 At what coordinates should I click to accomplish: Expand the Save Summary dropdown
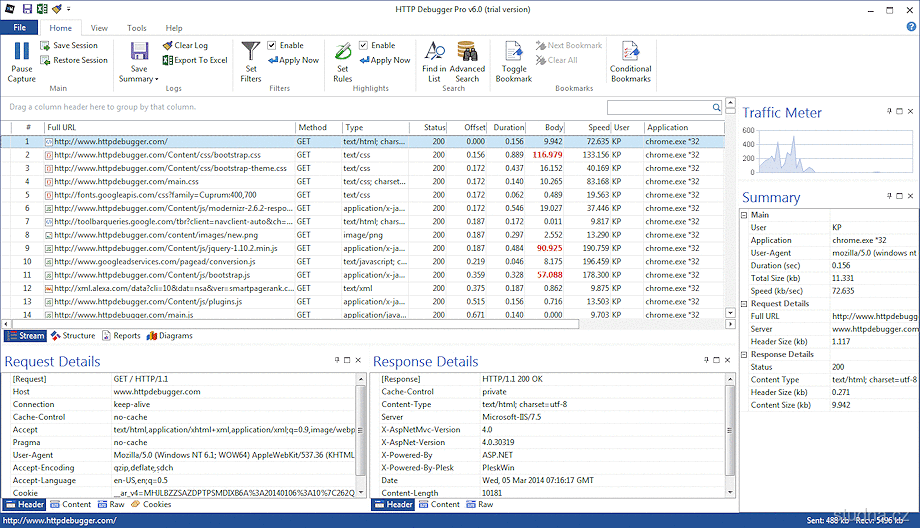pyautogui.click(x=155, y=79)
